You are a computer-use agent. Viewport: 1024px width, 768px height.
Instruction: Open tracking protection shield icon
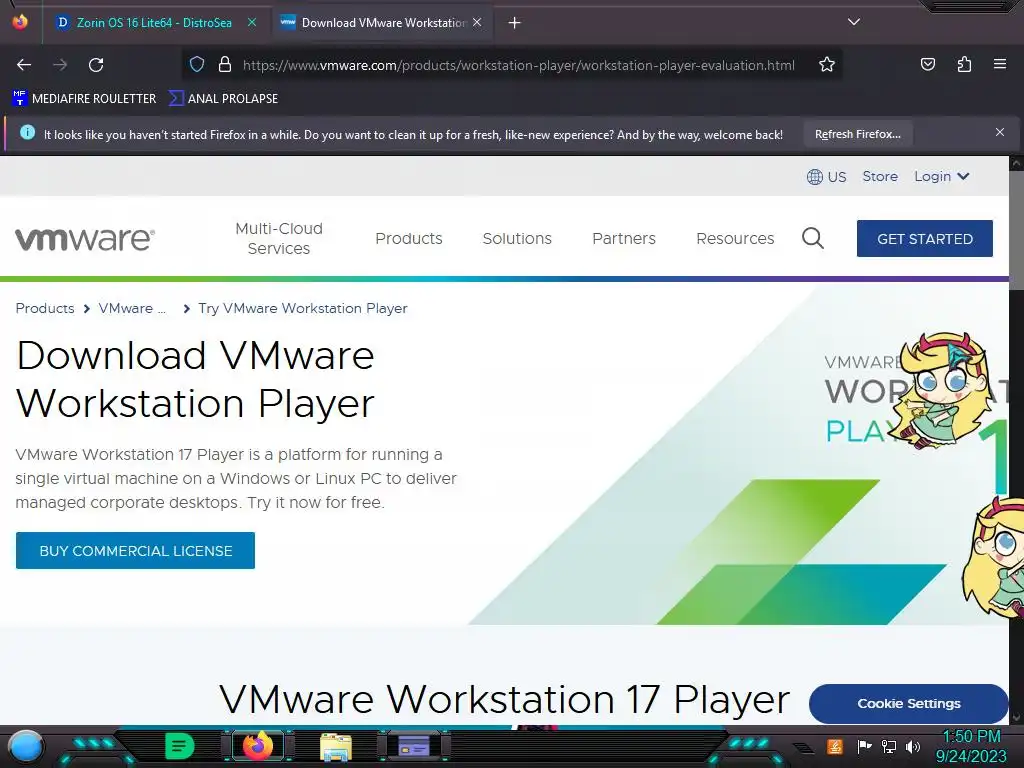[197, 65]
